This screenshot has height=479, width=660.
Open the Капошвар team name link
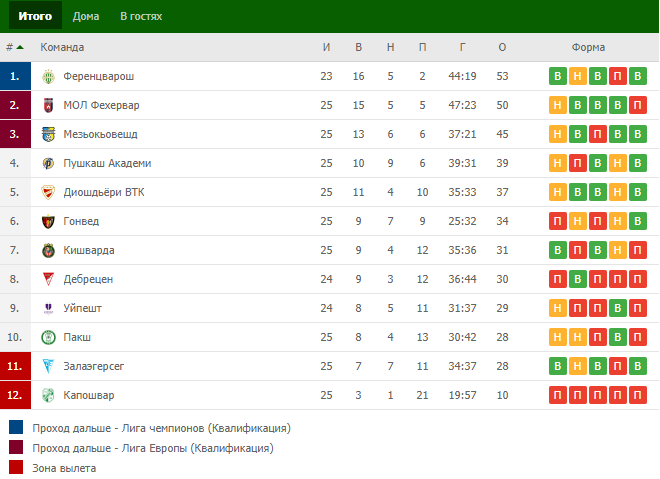tap(88, 395)
